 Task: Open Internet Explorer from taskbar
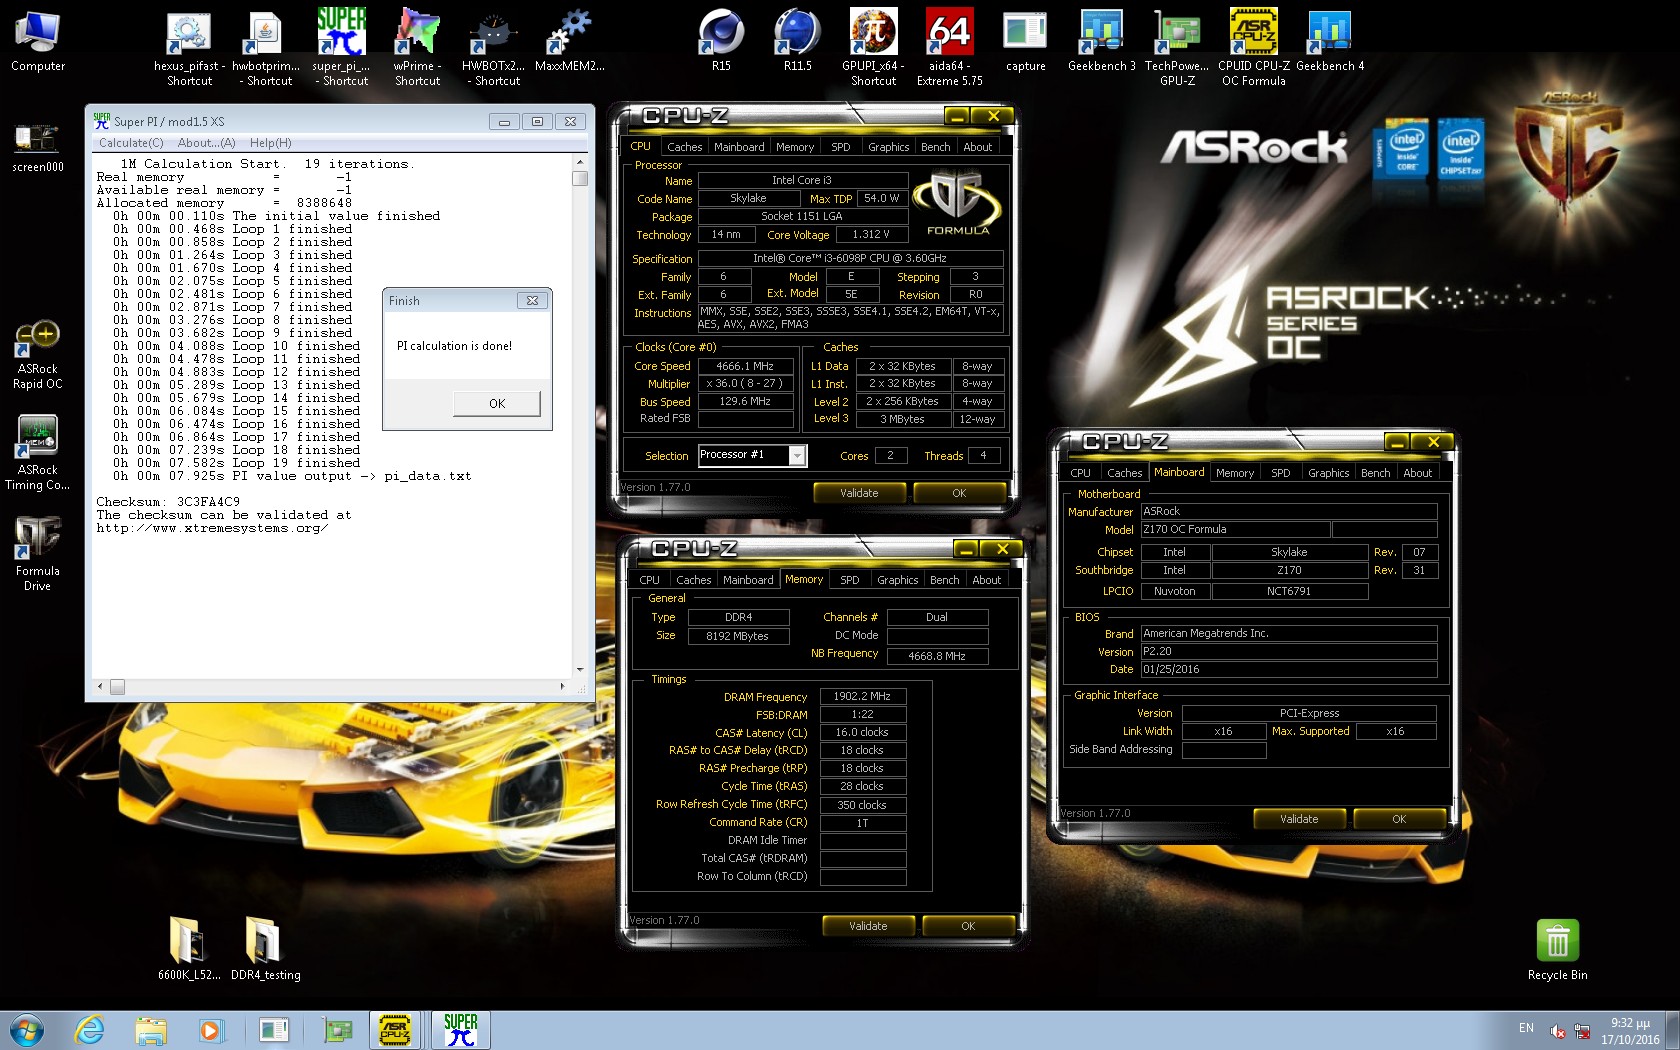pyautogui.click(x=90, y=1030)
